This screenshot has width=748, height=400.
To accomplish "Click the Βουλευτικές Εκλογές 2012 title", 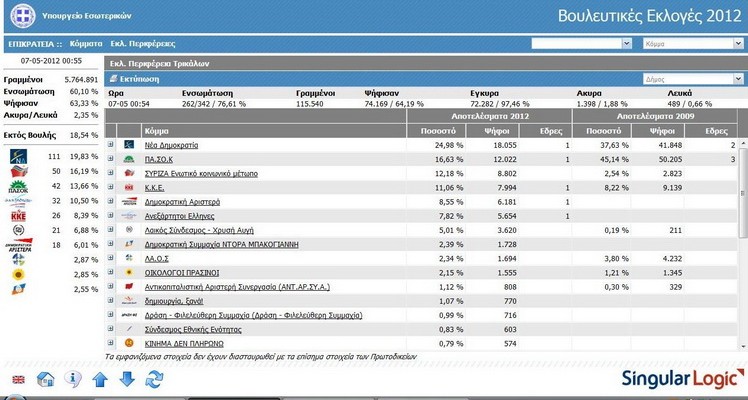I will [649, 16].
